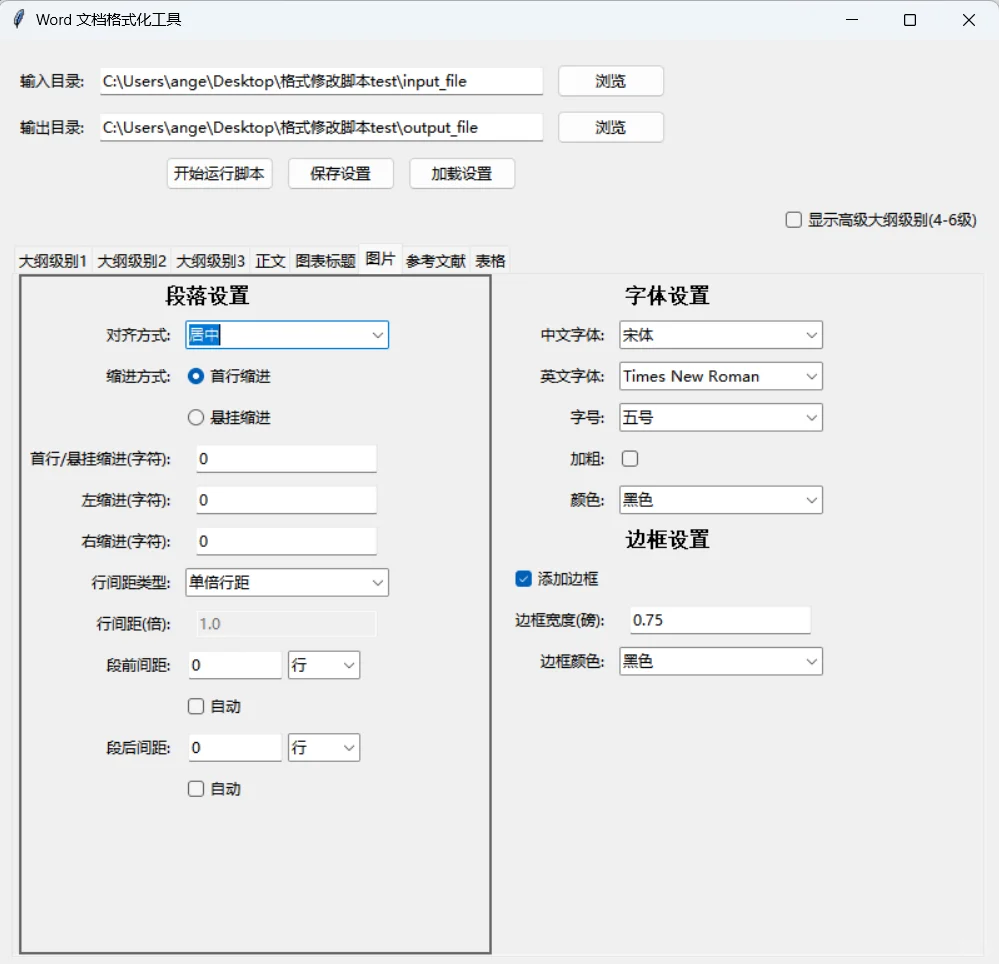Select the 首行缩进 radio button
This screenshot has width=999, height=964.
point(196,377)
